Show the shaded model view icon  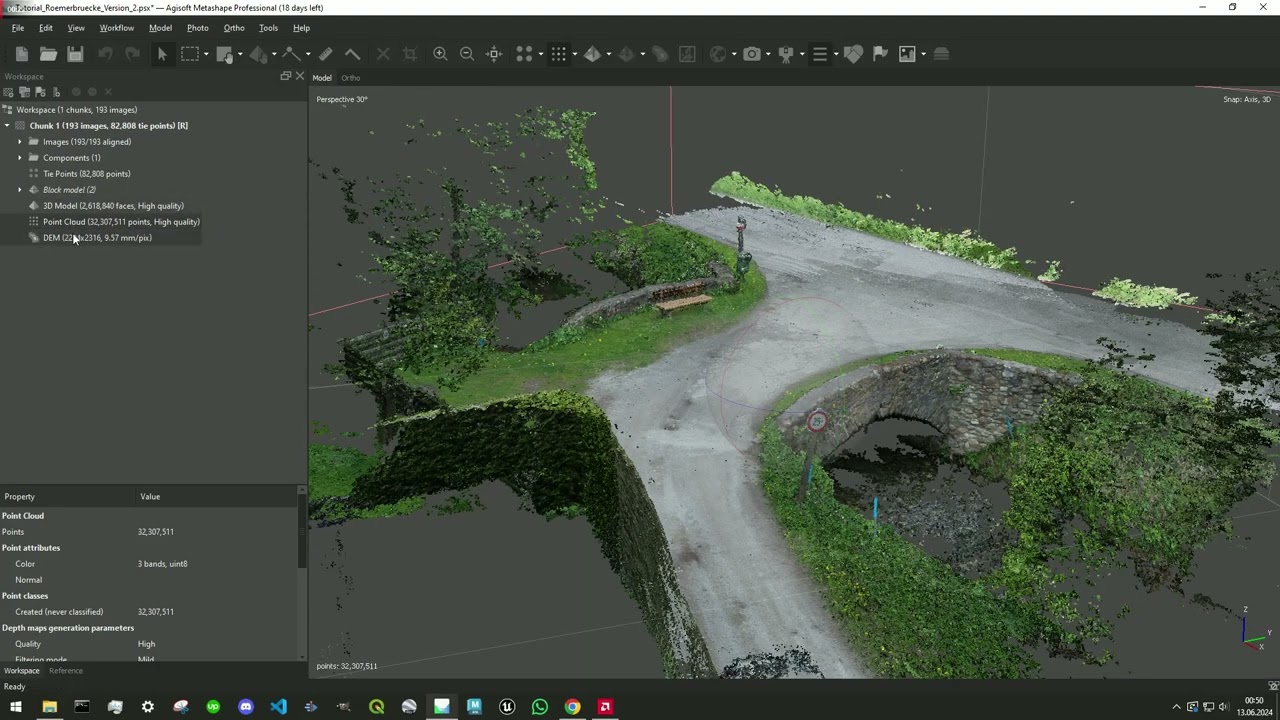tap(592, 54)
